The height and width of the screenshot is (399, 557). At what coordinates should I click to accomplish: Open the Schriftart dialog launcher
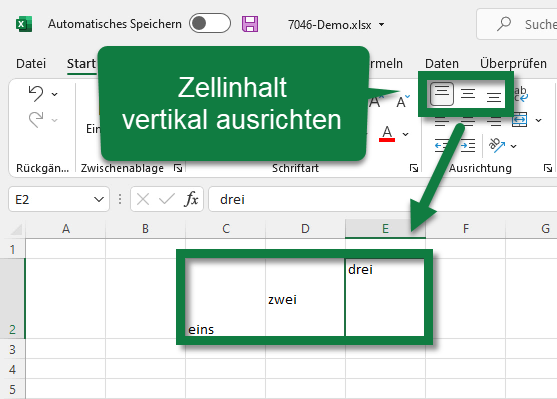413,168
